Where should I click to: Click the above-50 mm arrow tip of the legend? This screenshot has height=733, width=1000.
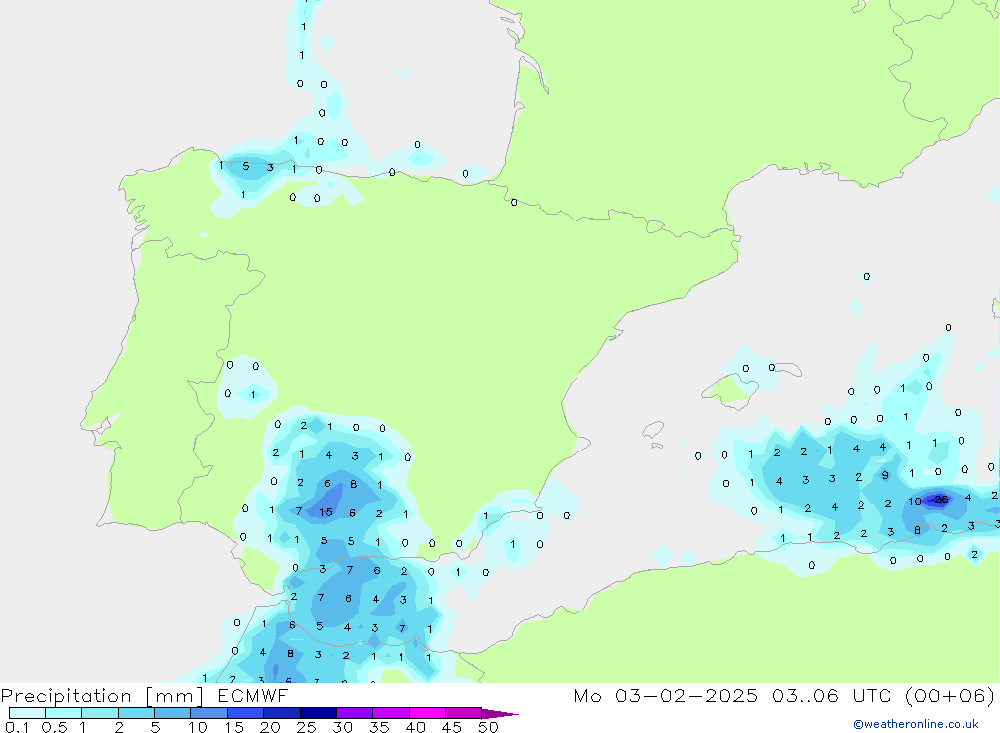pyautogui.click(x=500, y=714)
